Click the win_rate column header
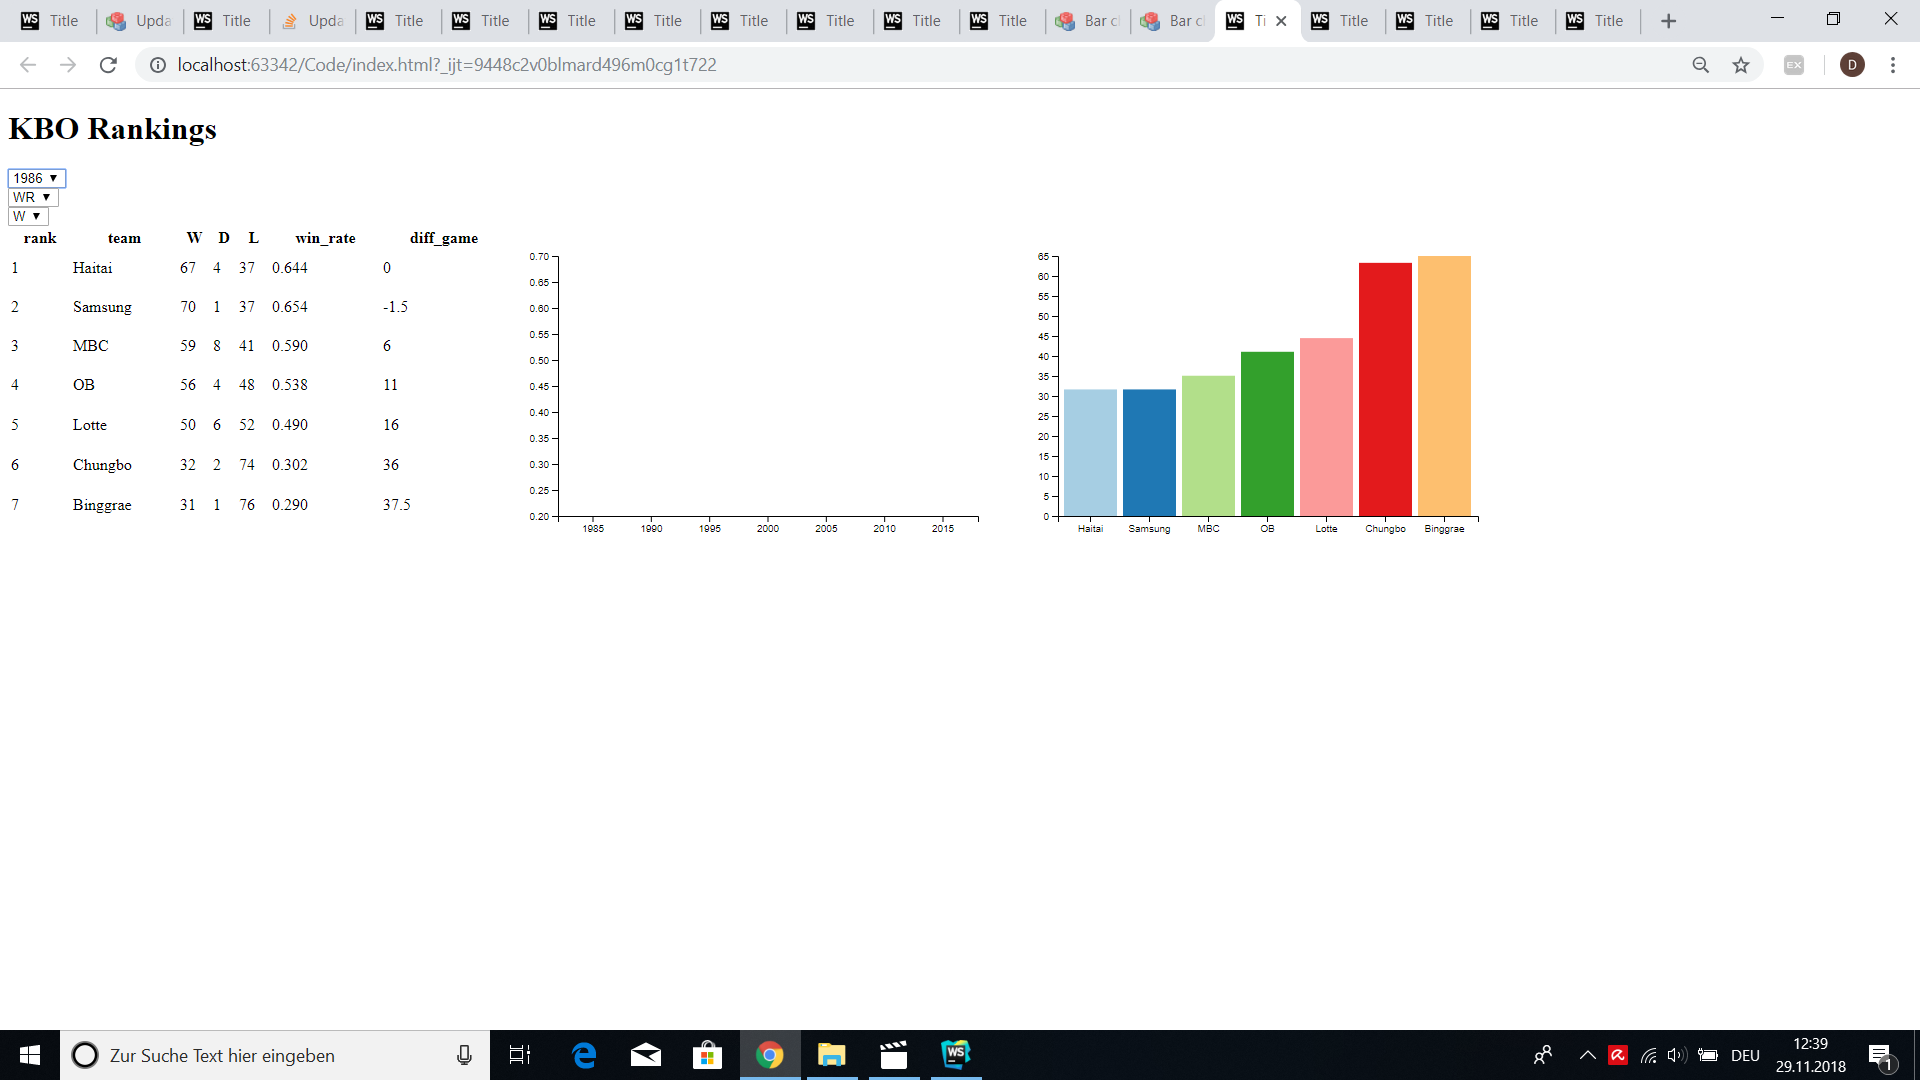 (325, 238)
